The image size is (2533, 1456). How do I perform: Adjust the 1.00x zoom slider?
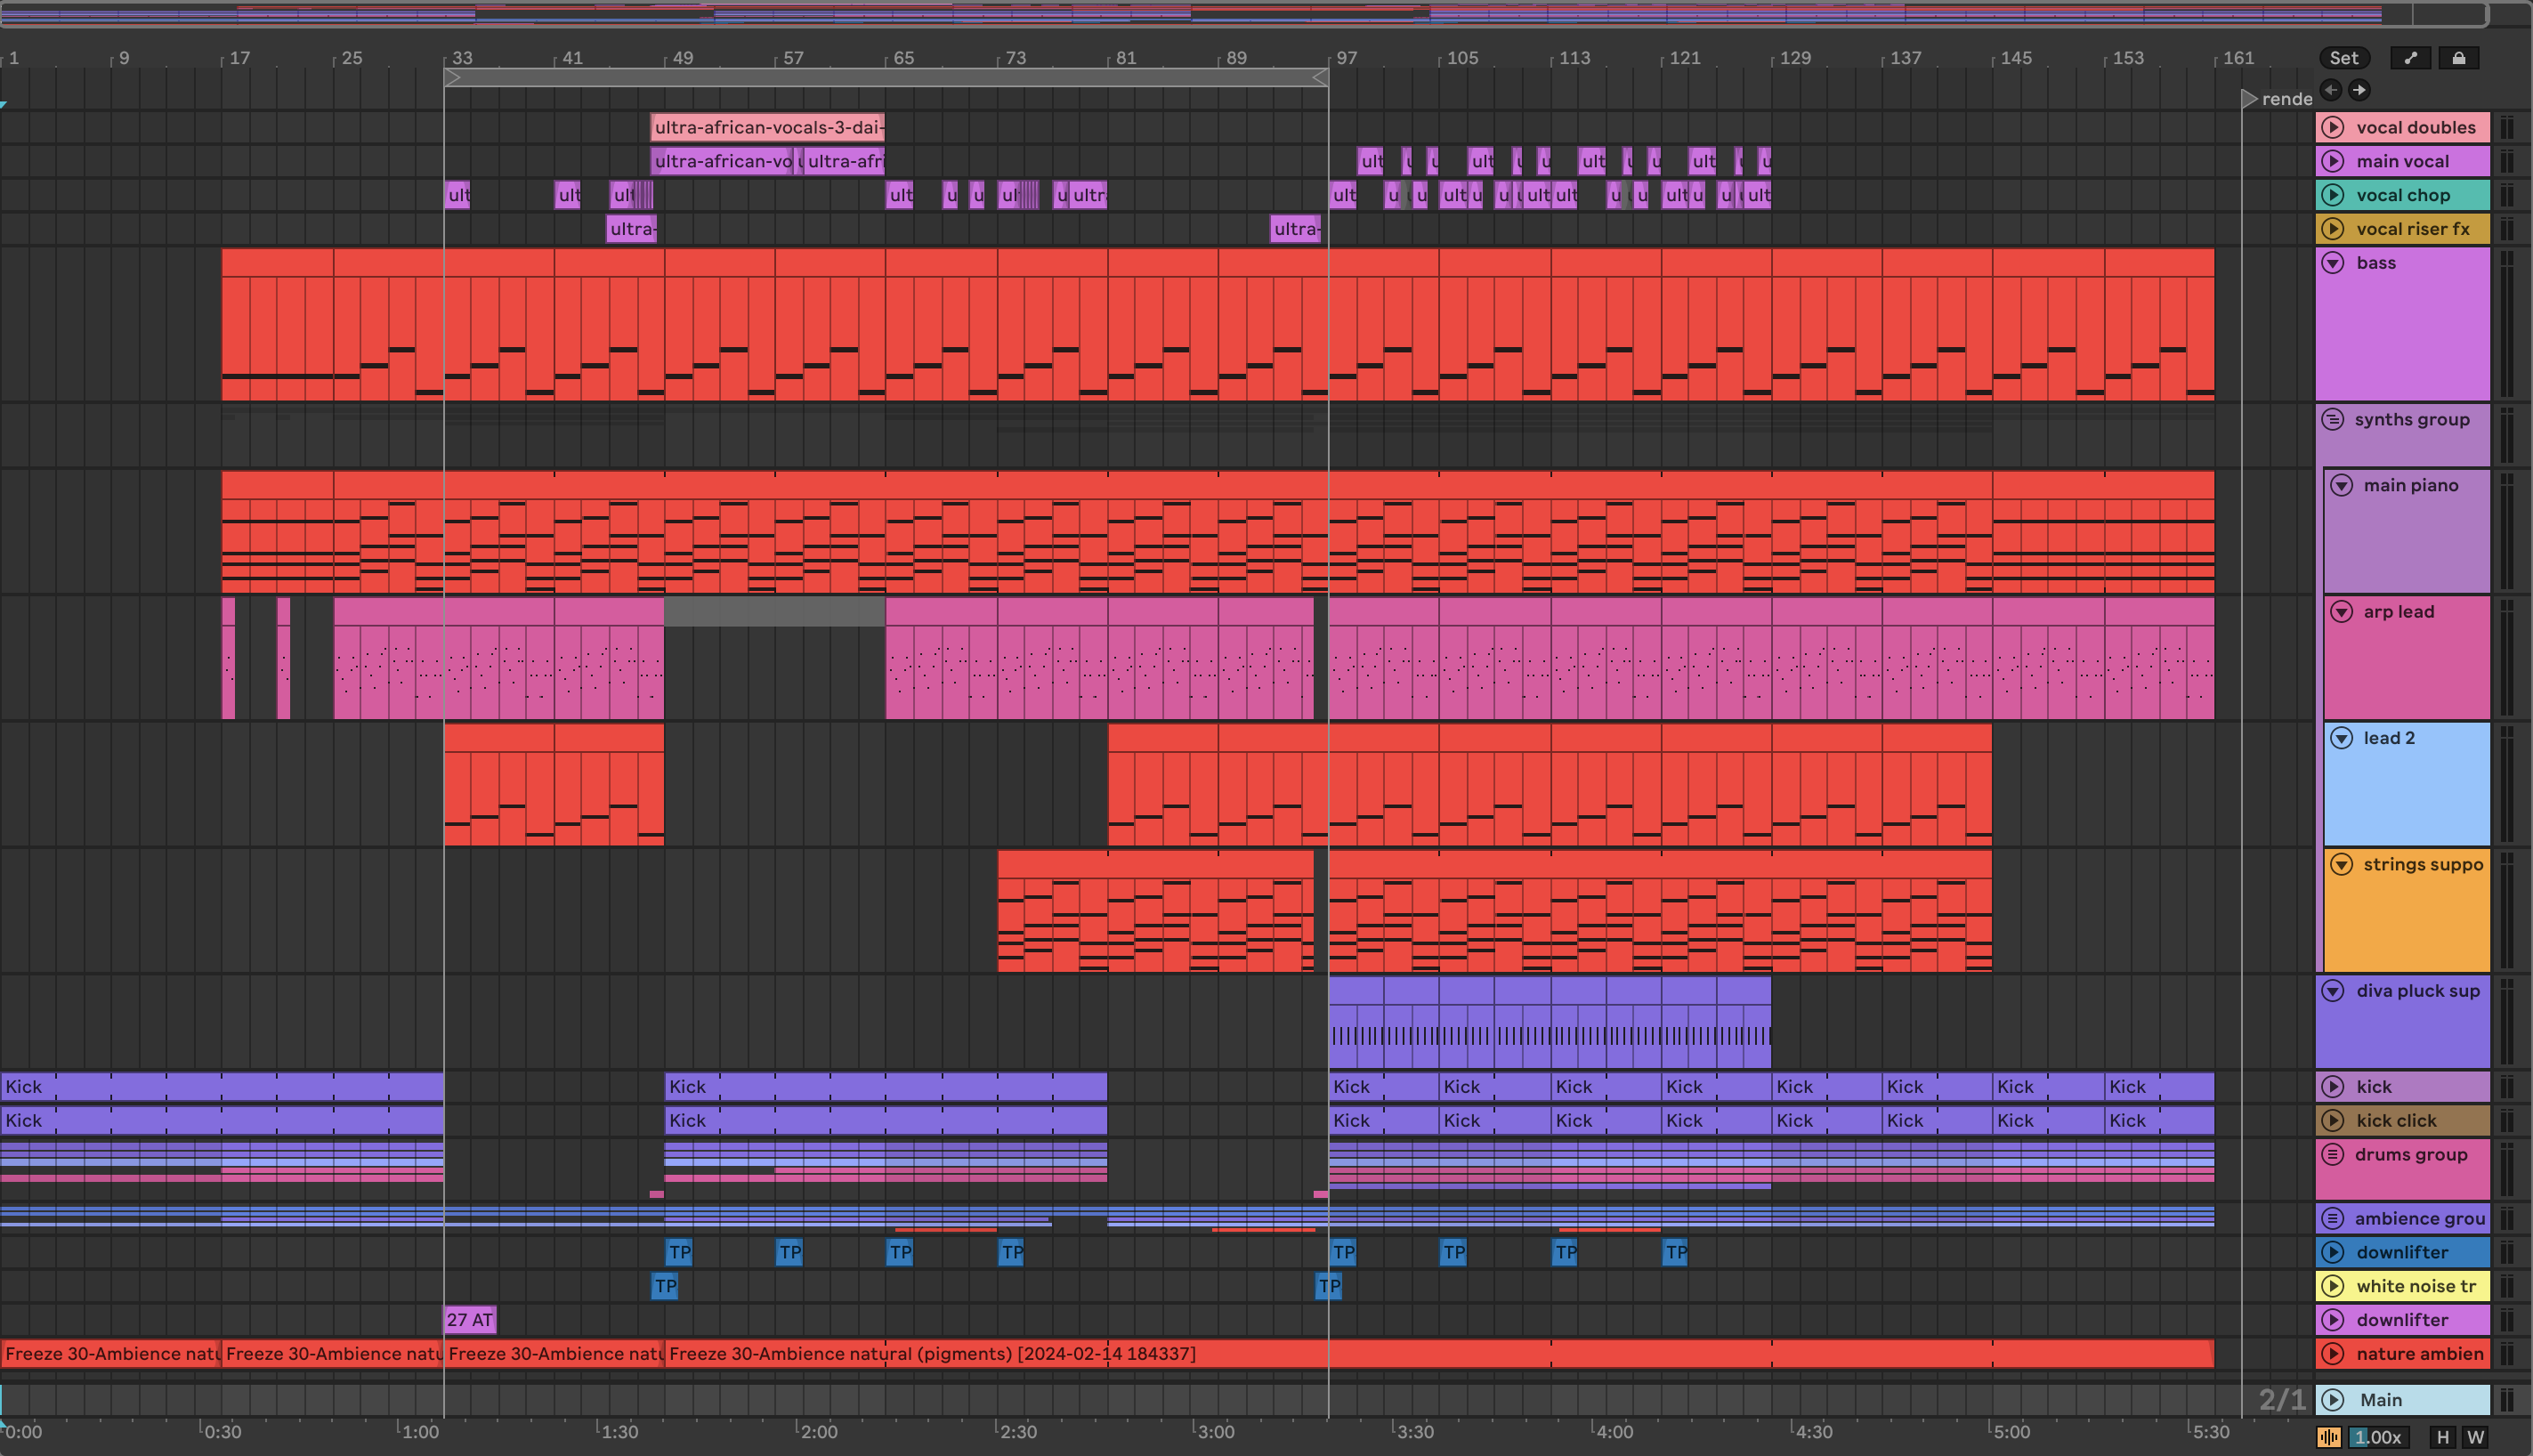pyautogui.click(x=2378, y=1437)
